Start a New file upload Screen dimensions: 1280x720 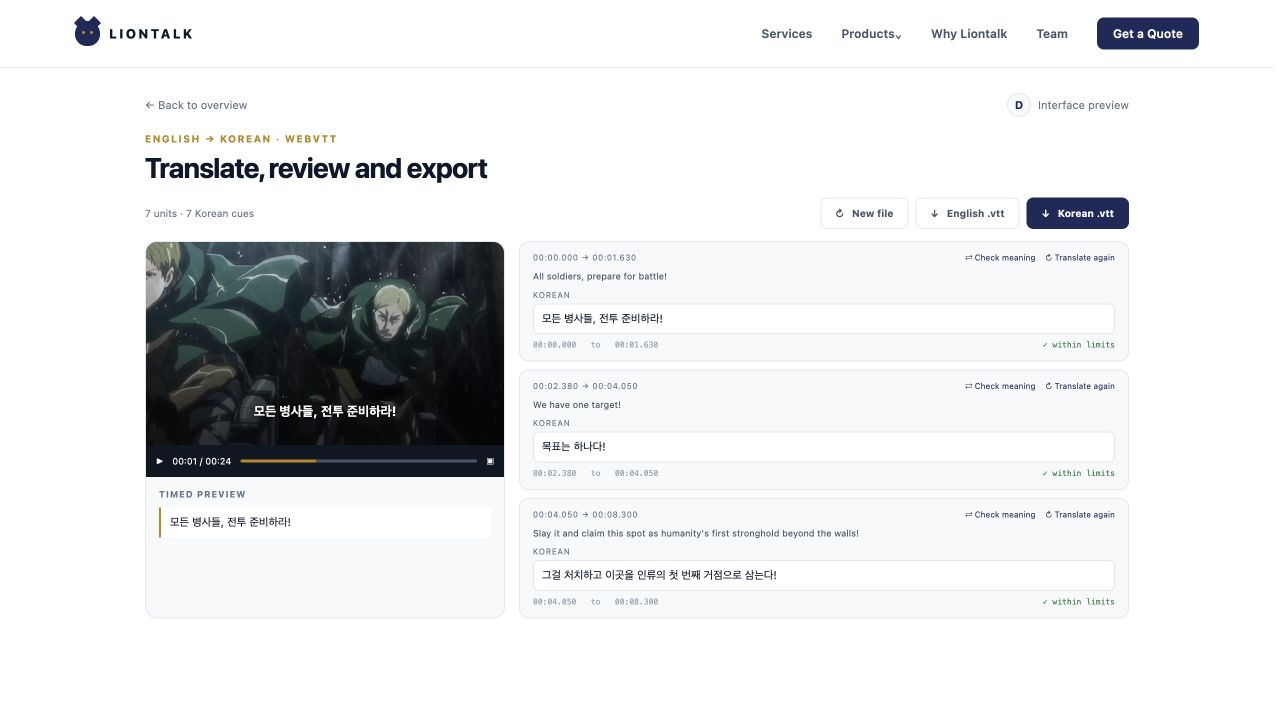[x=865, y=213]
